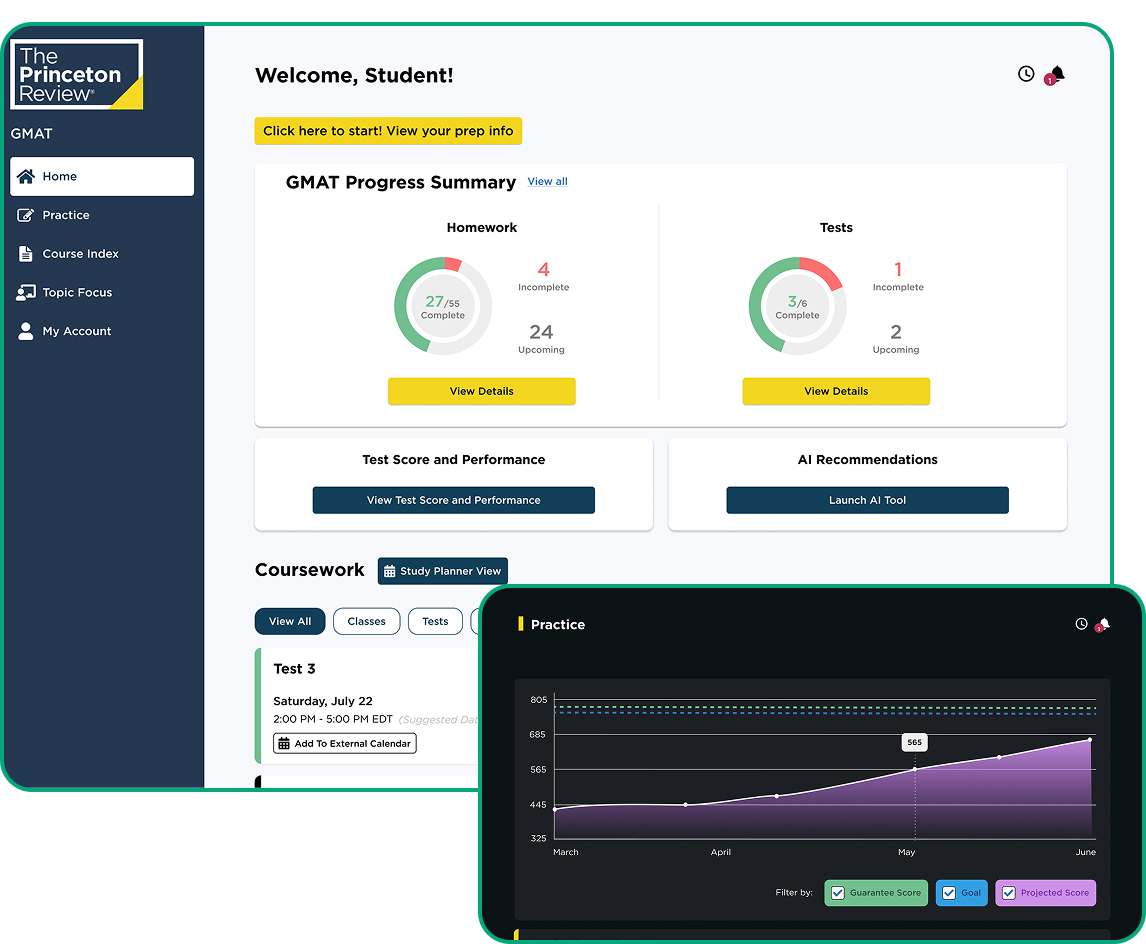Select the Classes tab under Coursework

tap(366, 621)
